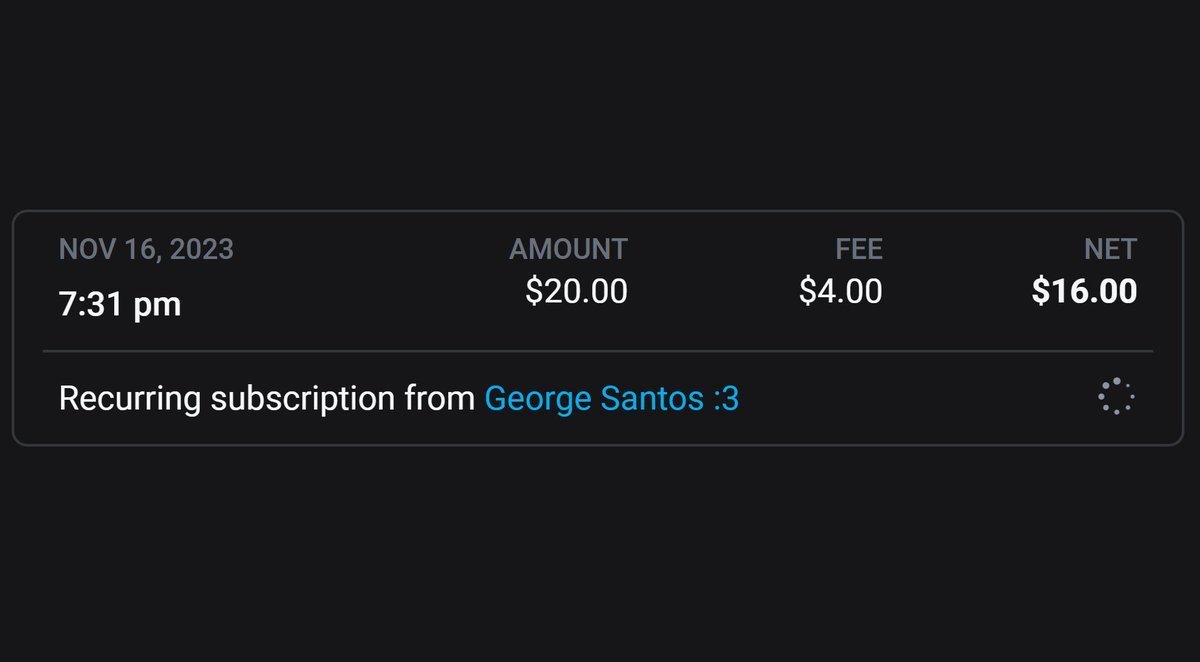Click the divider line inside the transaction card
The height and width of the screenshot is (662, 1200).
pos(598,351)
